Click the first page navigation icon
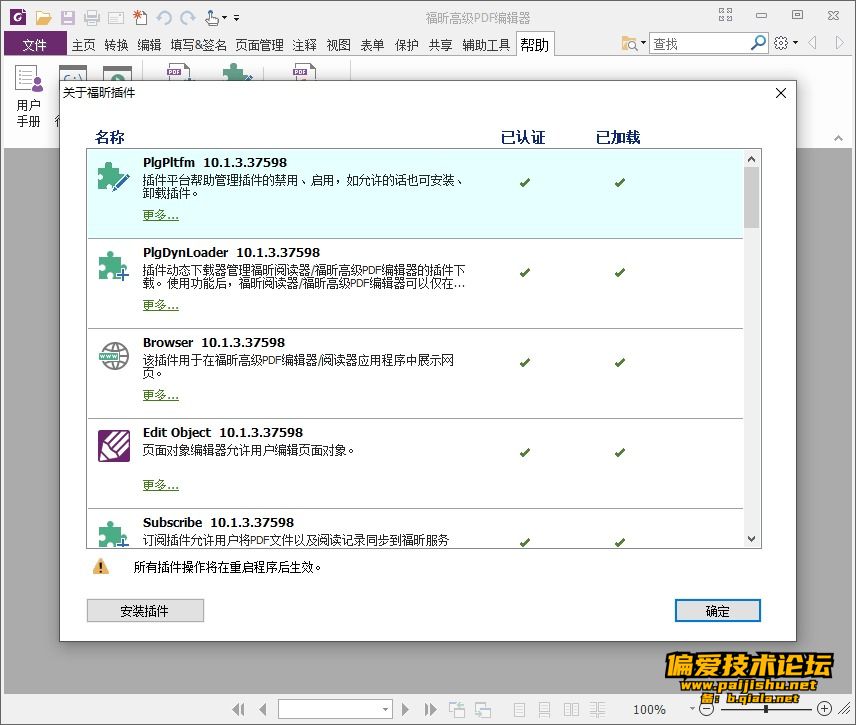Screen dimensions: 856x725 [238, 709]
